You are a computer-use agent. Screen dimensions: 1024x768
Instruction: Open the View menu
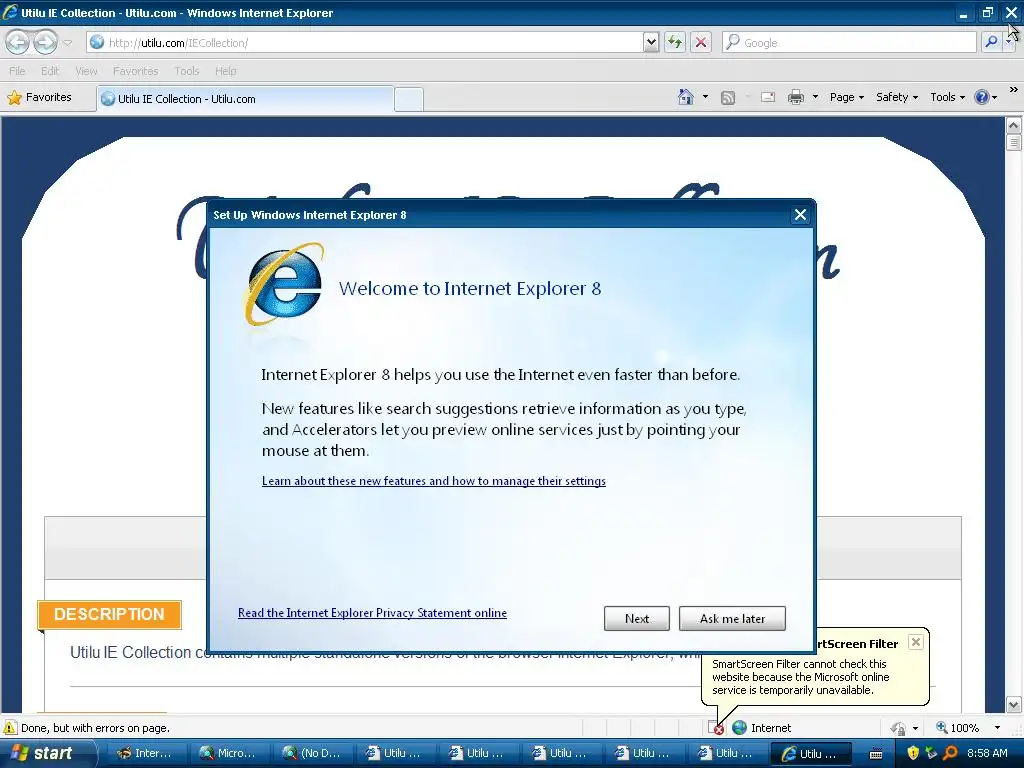coord(86,71)
